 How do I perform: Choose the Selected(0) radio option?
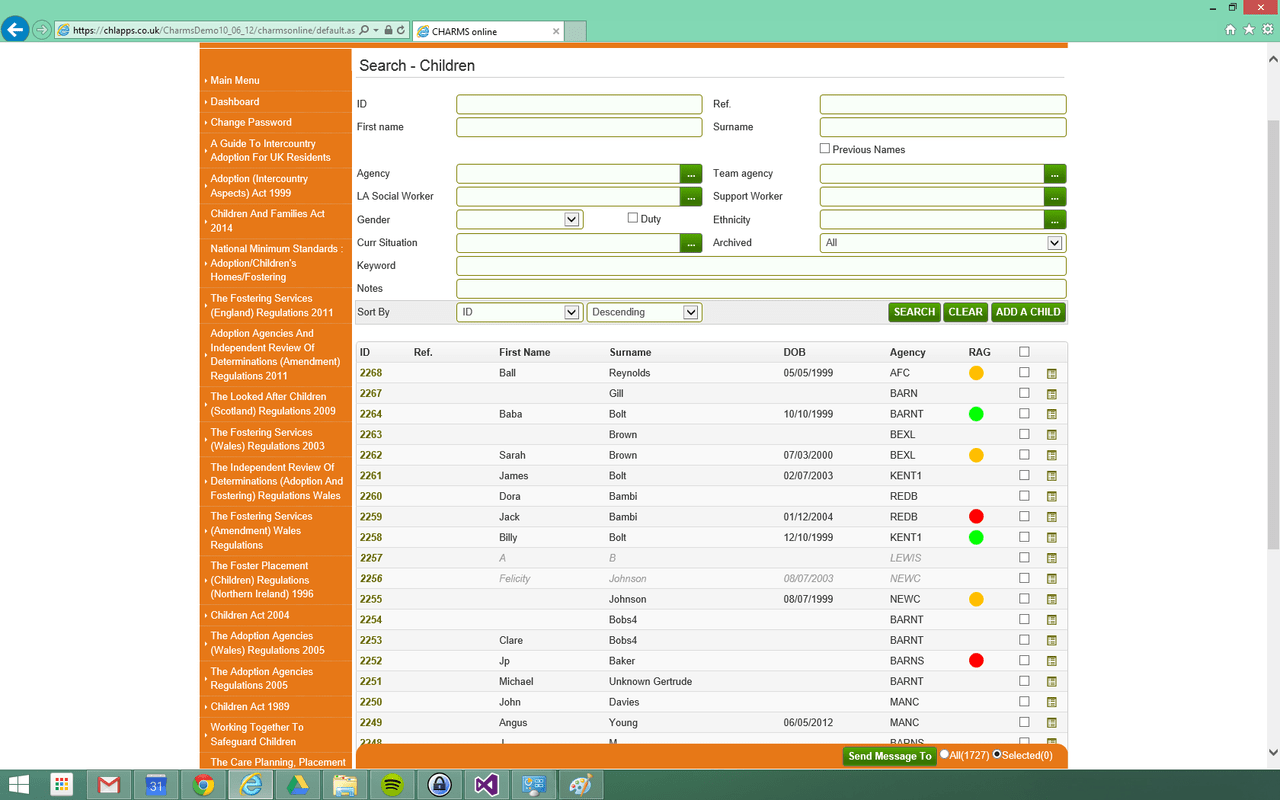coord(997,755)
